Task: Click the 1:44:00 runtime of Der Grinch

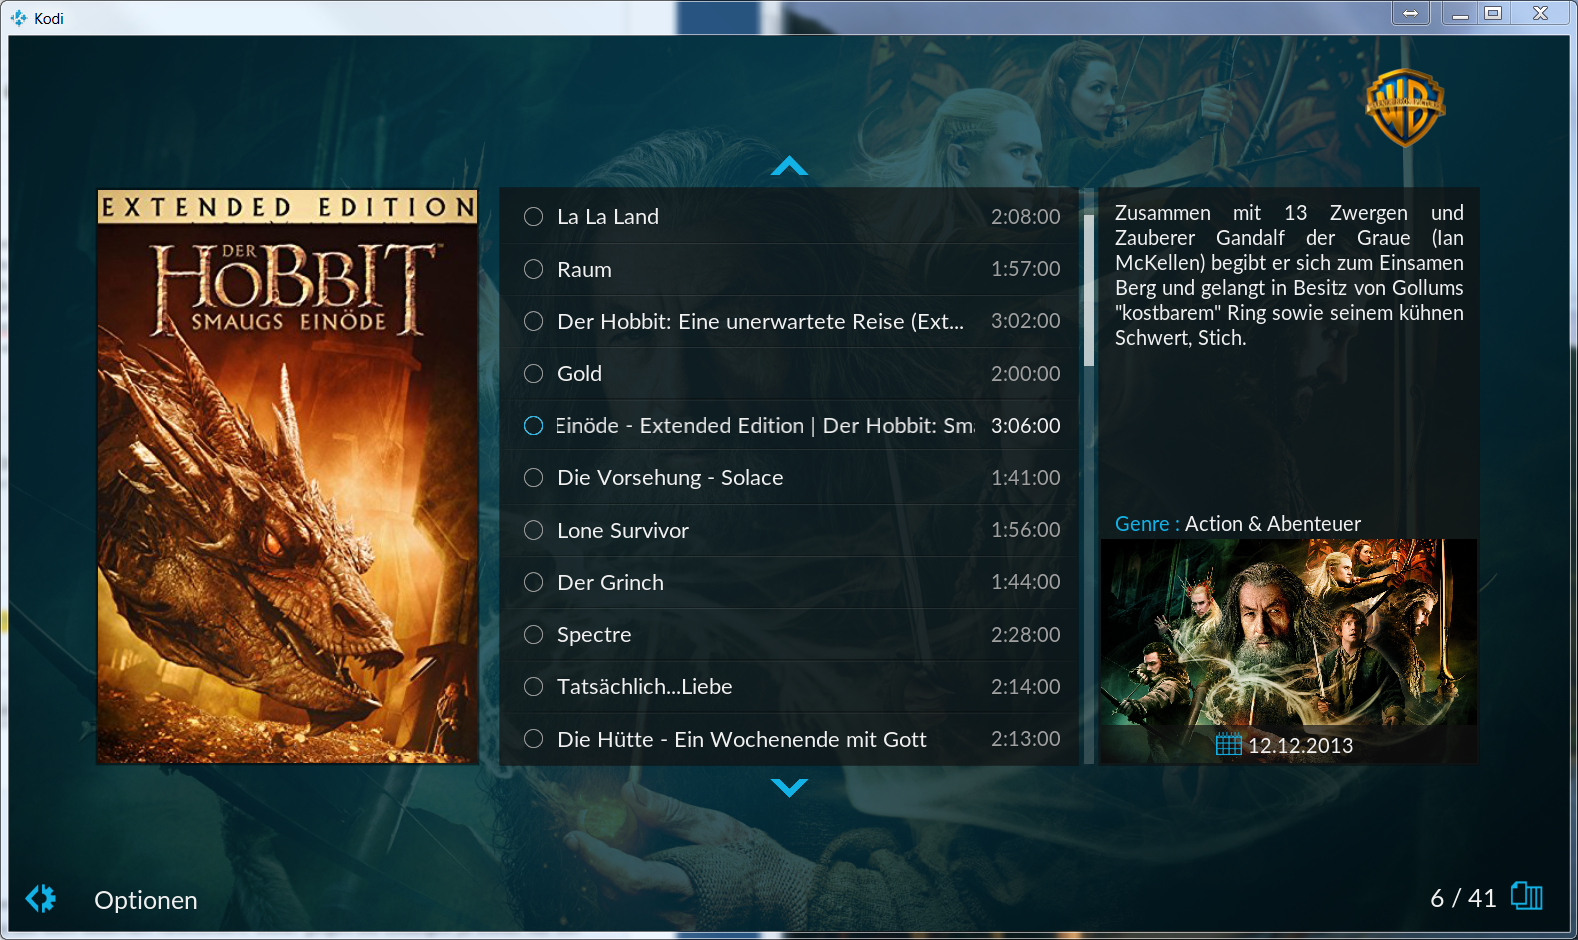Action: coord(1025,582)
